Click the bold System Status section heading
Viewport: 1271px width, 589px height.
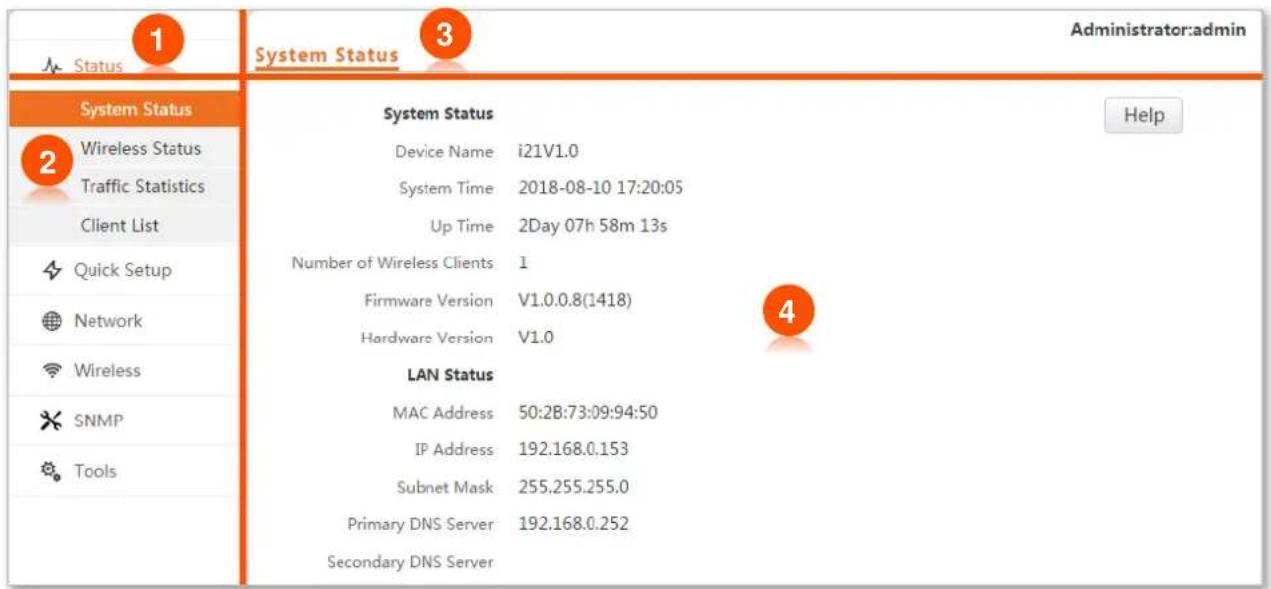point(438,114)
